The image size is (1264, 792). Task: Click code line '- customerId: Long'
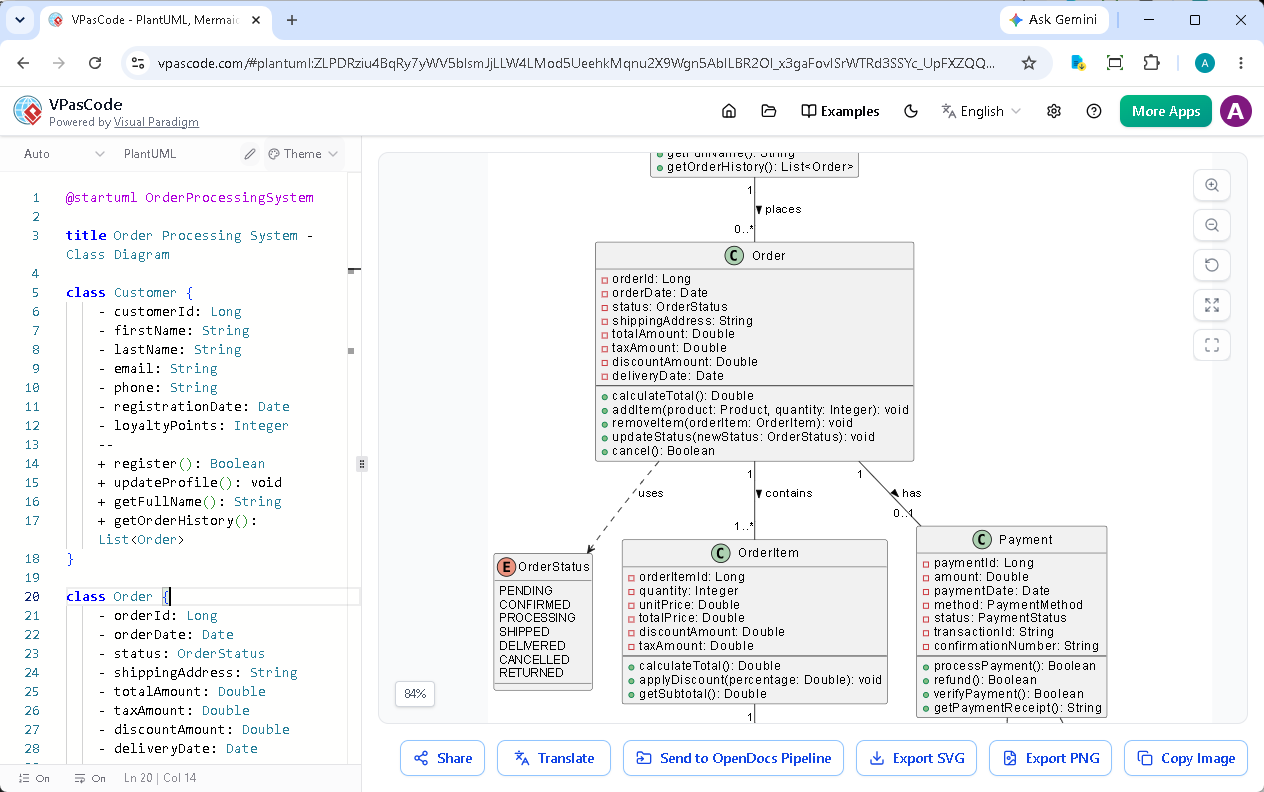[x=170, y=312]
